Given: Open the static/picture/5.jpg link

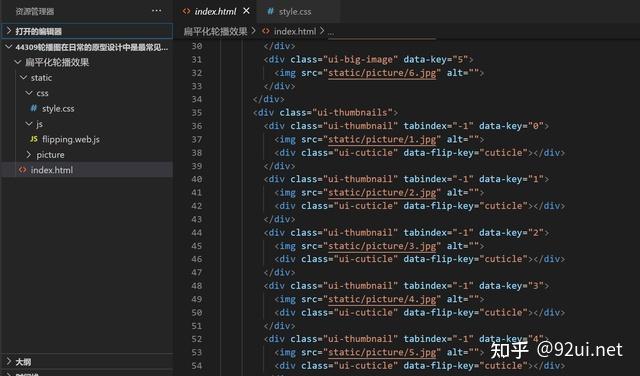Looking at the screenshot, I should pos(382,352).
